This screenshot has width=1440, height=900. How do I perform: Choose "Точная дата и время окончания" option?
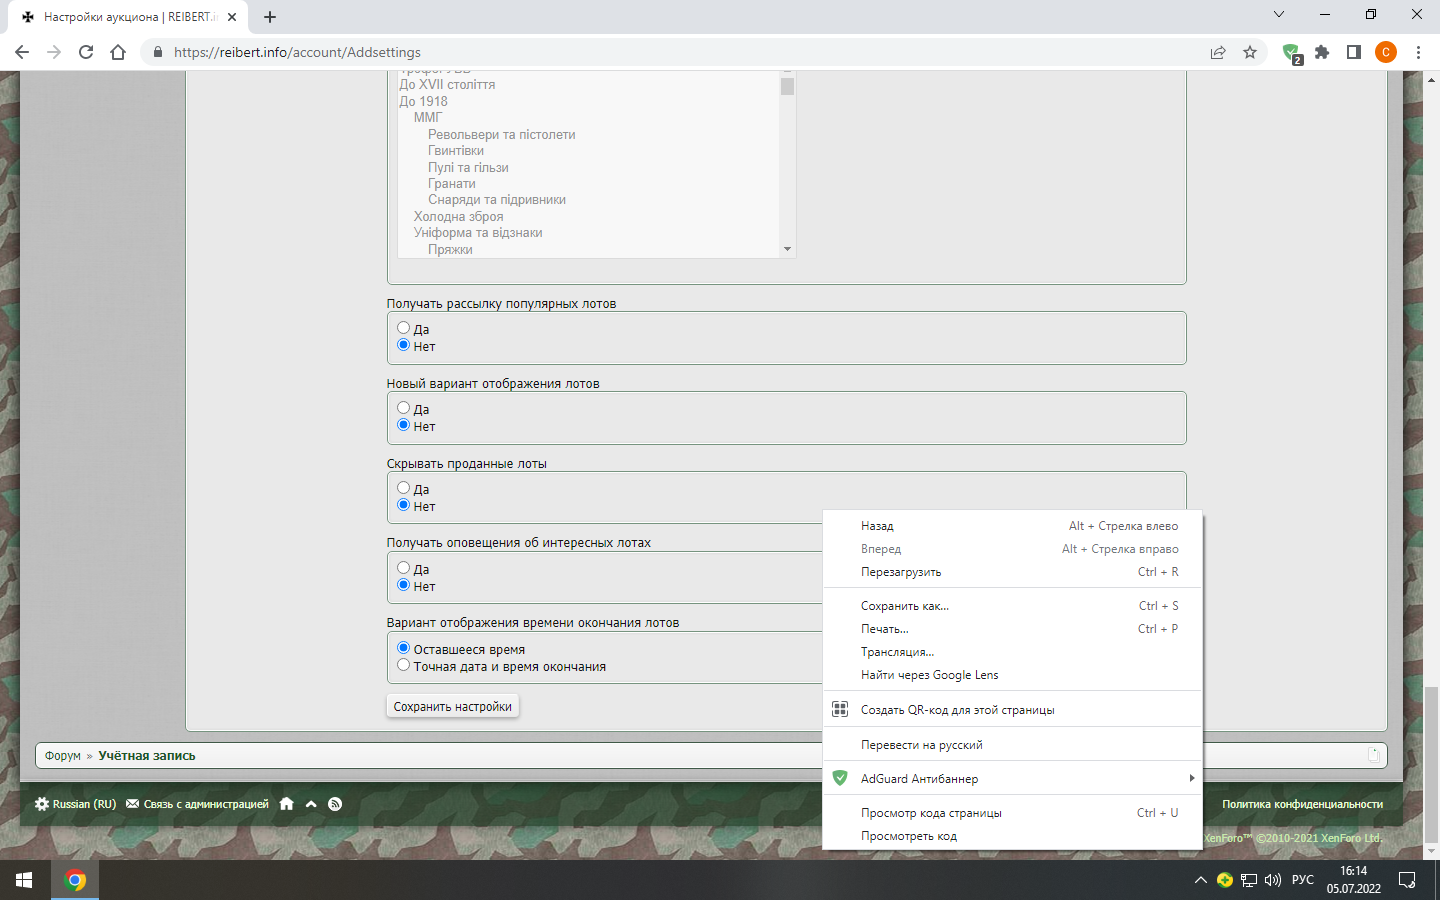[x=404, y=665]
